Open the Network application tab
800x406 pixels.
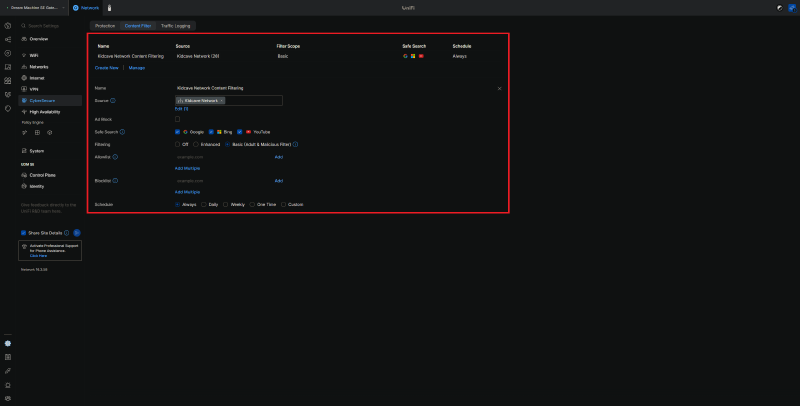click(x=86, y=8)
